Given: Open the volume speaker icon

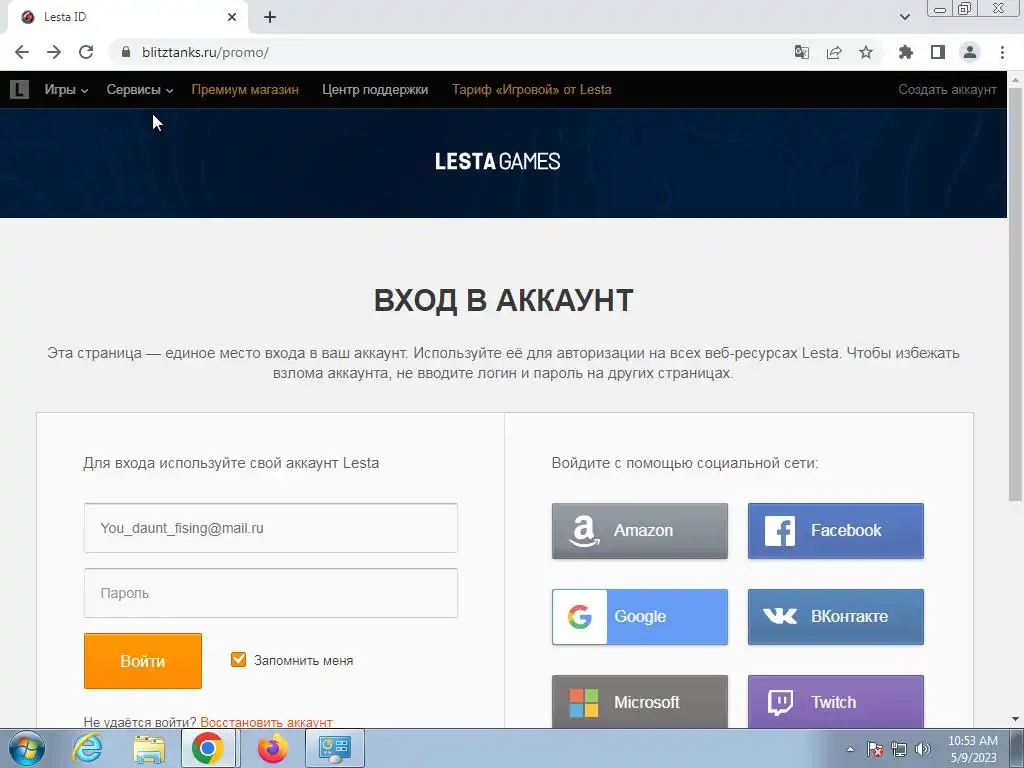Looking at the screenshot, I should coord(923,749).
